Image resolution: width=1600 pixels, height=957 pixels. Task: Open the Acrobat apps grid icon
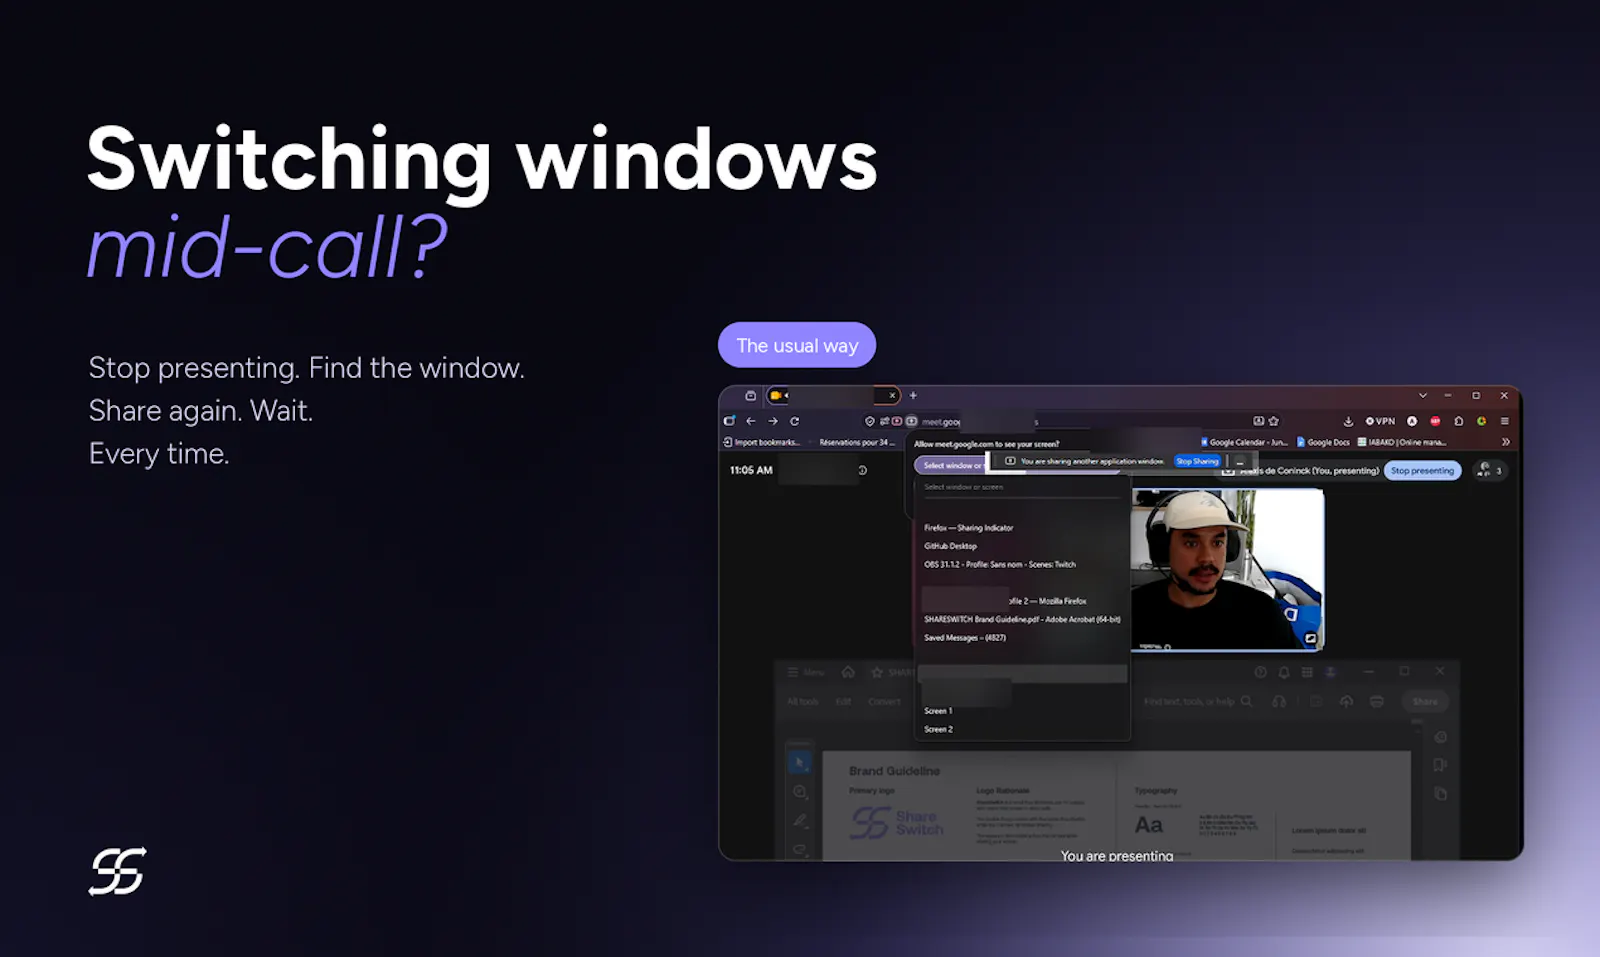[1307, 672]
